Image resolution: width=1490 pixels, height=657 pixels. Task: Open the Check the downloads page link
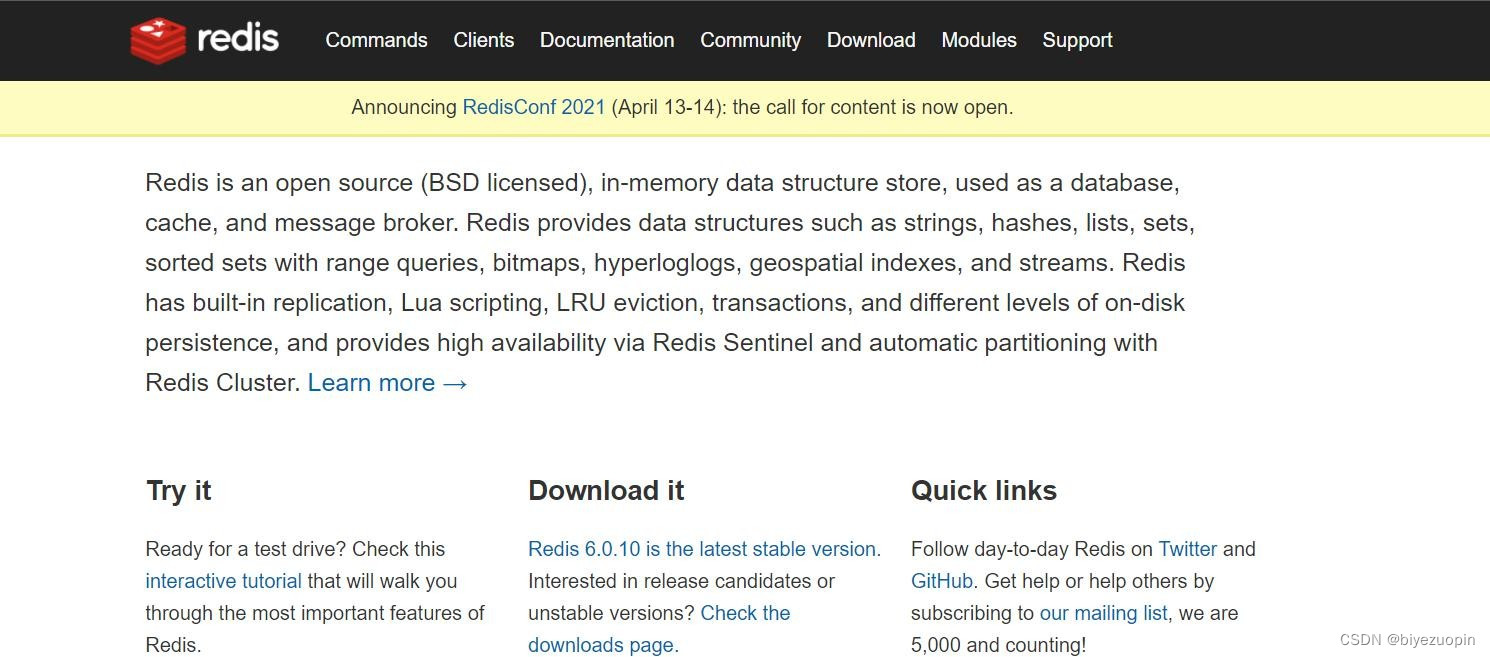coord(659,629)
